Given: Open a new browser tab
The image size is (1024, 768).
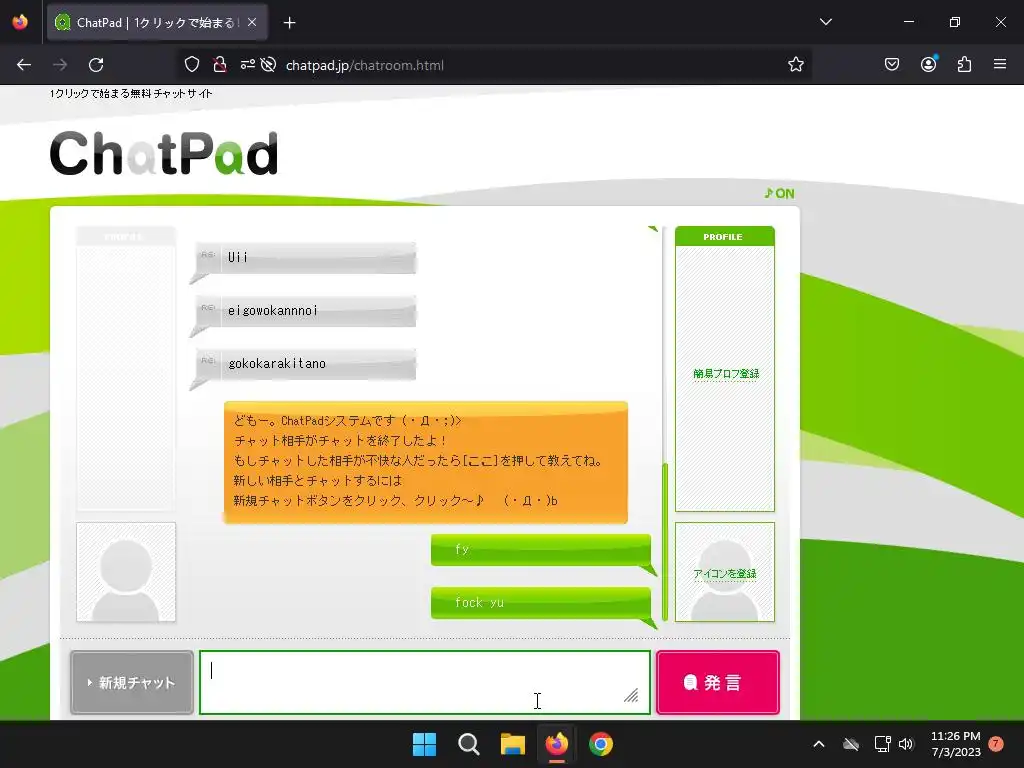Looking at the screenshot, I should pos(290,23).
